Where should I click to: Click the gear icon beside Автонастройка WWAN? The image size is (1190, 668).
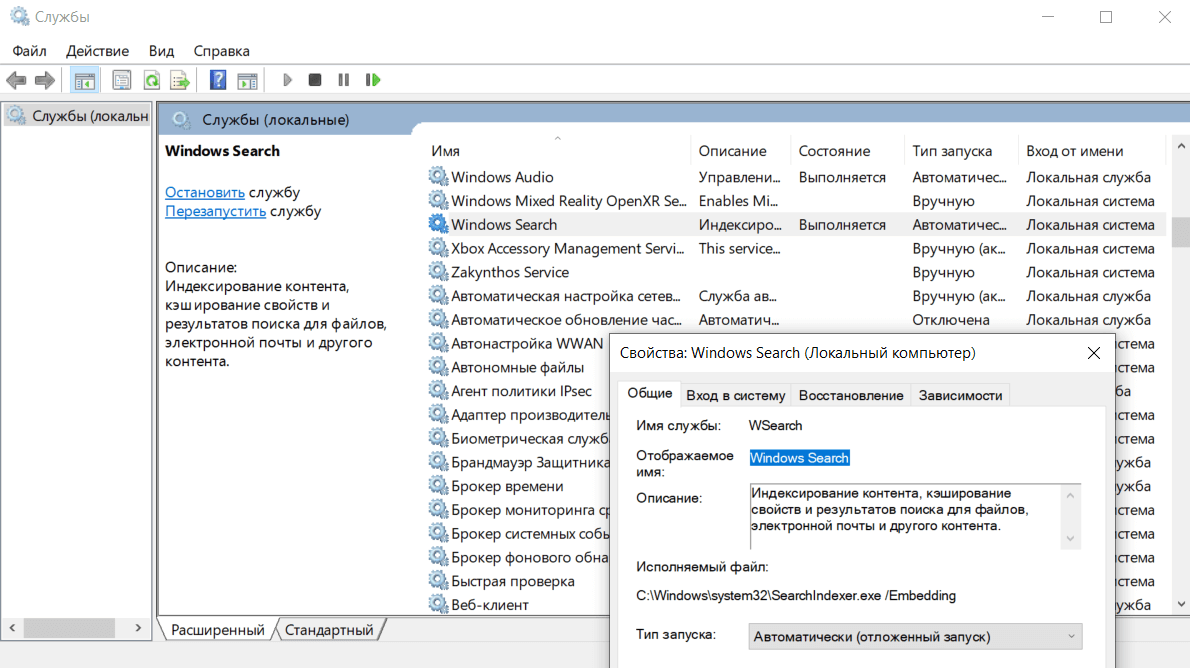pos(438,342)
